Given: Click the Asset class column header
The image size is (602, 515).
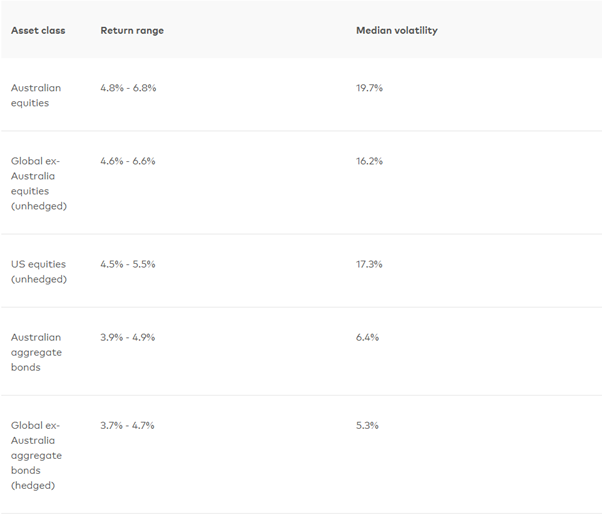Looking at the screenshot, I should point(38,30).
